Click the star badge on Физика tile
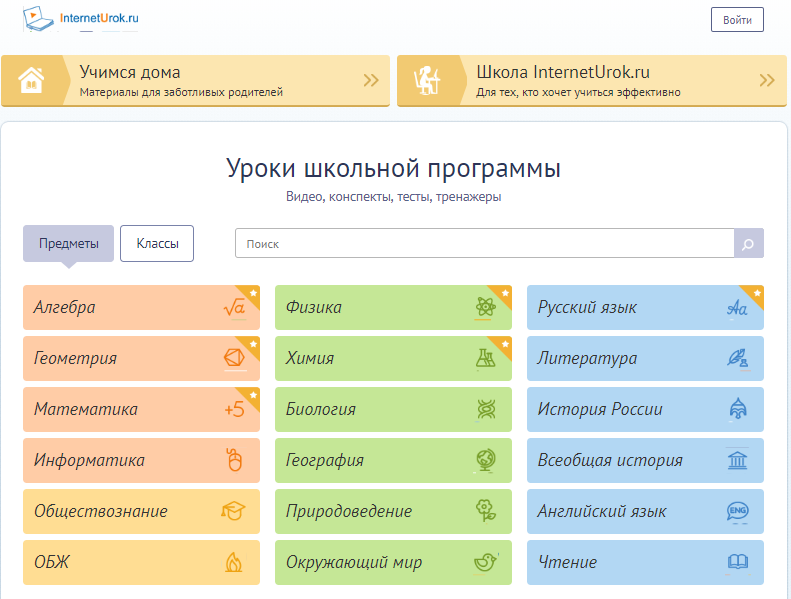The width and height of the screenshot is (791, 599). pyautogui.click(x=505, y=293)
